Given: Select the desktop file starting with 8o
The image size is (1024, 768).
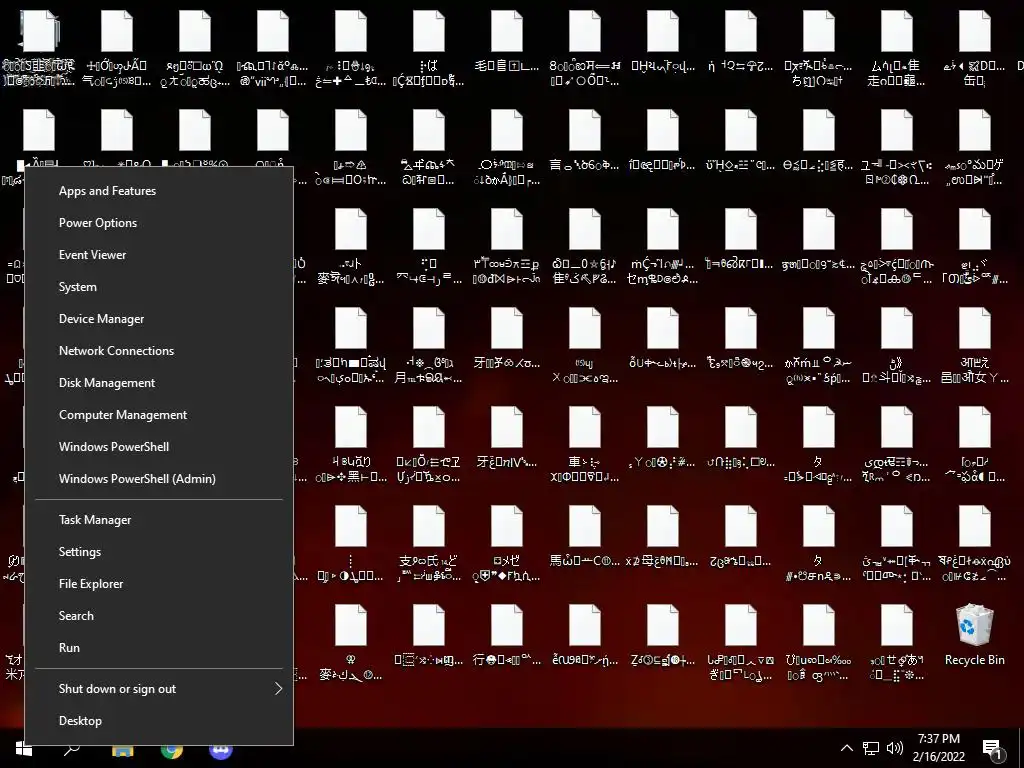Looking at the screenshot, I should (x=584, y=49).
